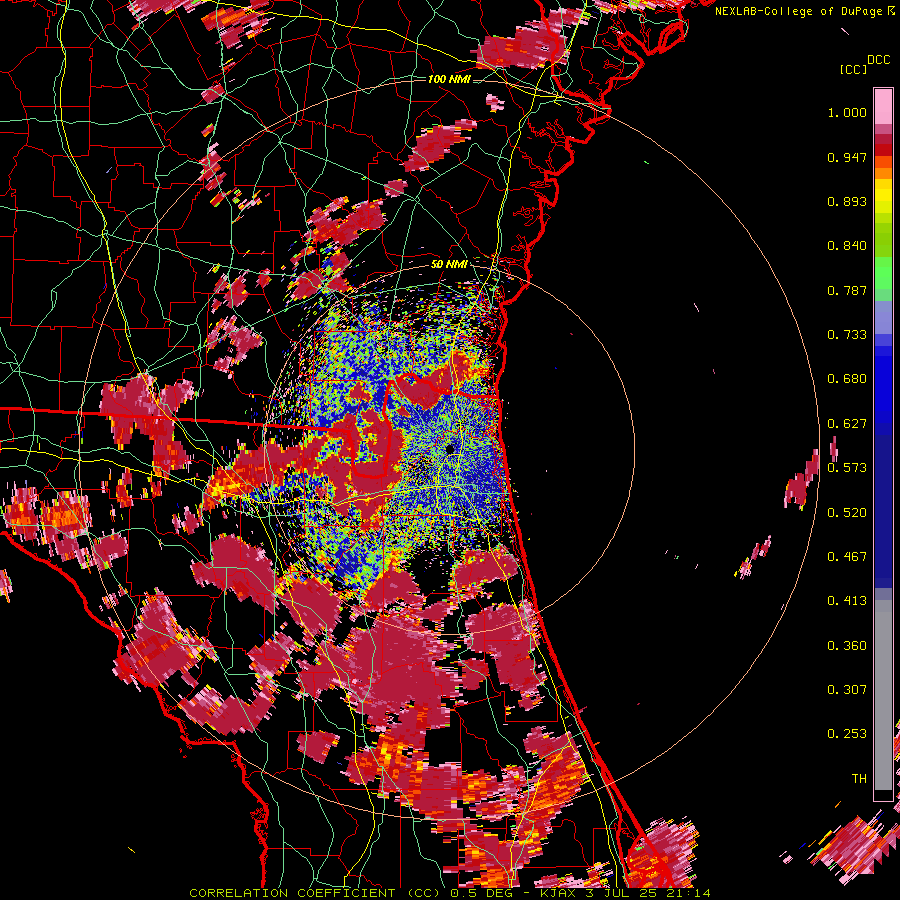Click the 100 NMI range ring label
Screen dimensions: 900x900
coord(449,79)
